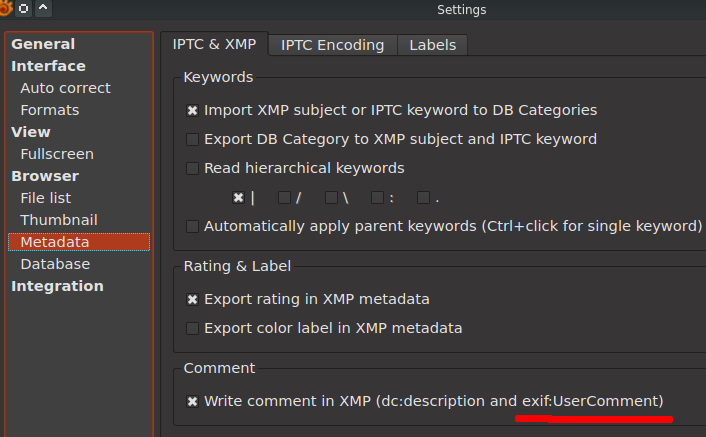The image size is (706, 437).
Task: Uncheck Write comment in XMP option
Action: (x=193, y=401)
